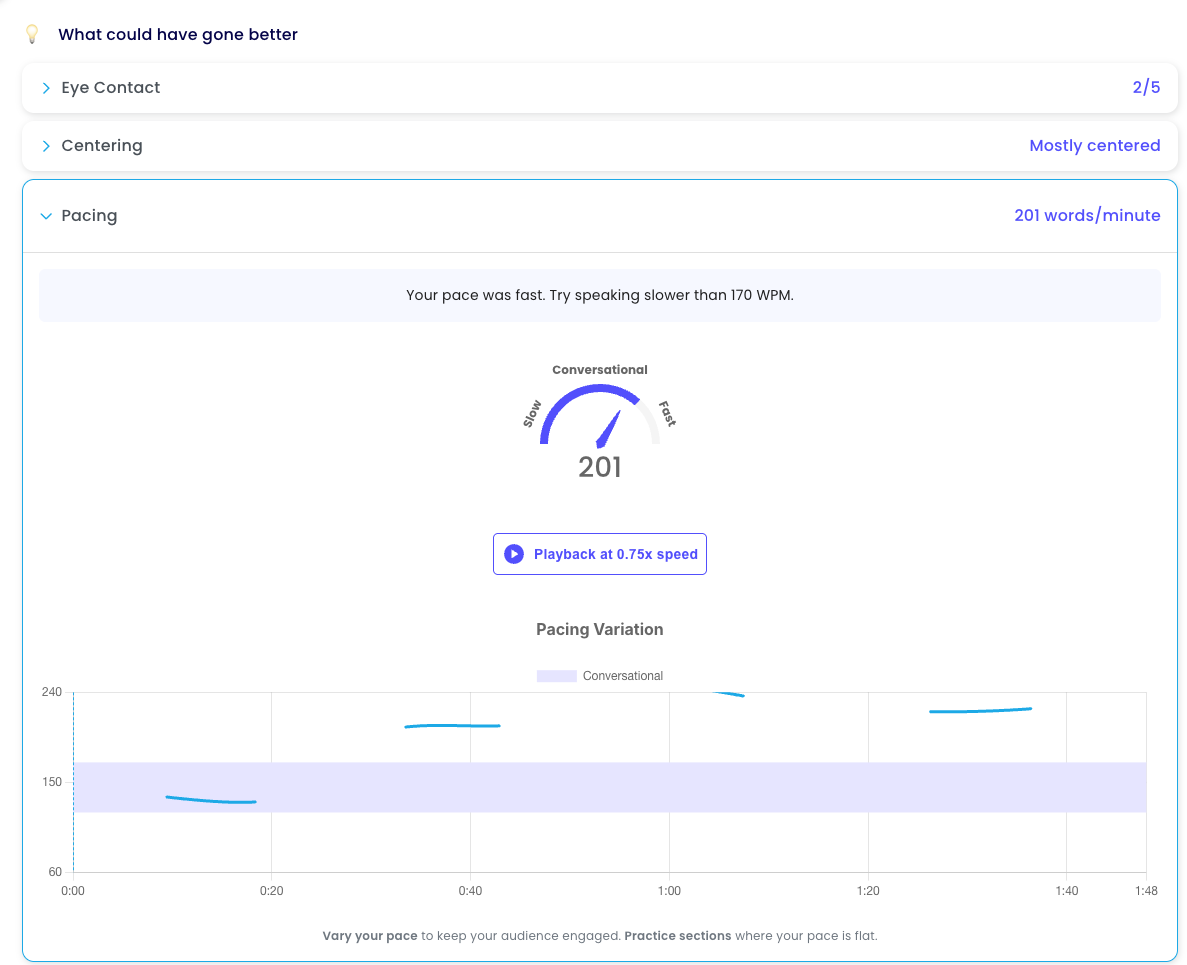Click the pace line segment near 0:40
Image resolution: width=1187 pixels, height=965 pixels.
(x=452, y=725)
